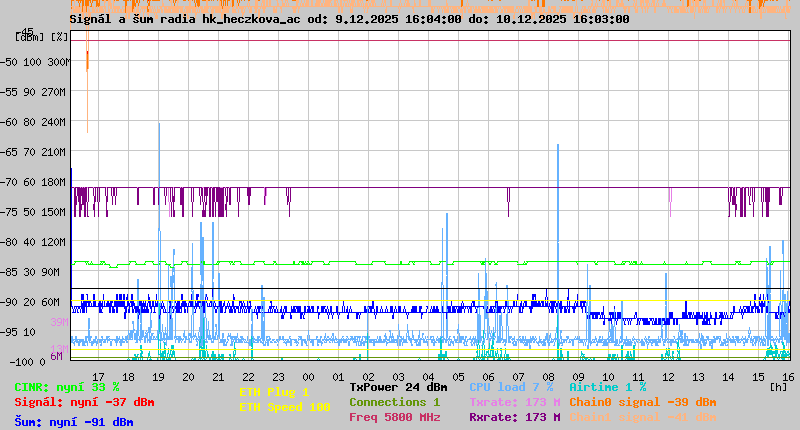This screenshot has height=430, width=800.
Task: Click the CPU load legend label
Action: coord(510,387)
